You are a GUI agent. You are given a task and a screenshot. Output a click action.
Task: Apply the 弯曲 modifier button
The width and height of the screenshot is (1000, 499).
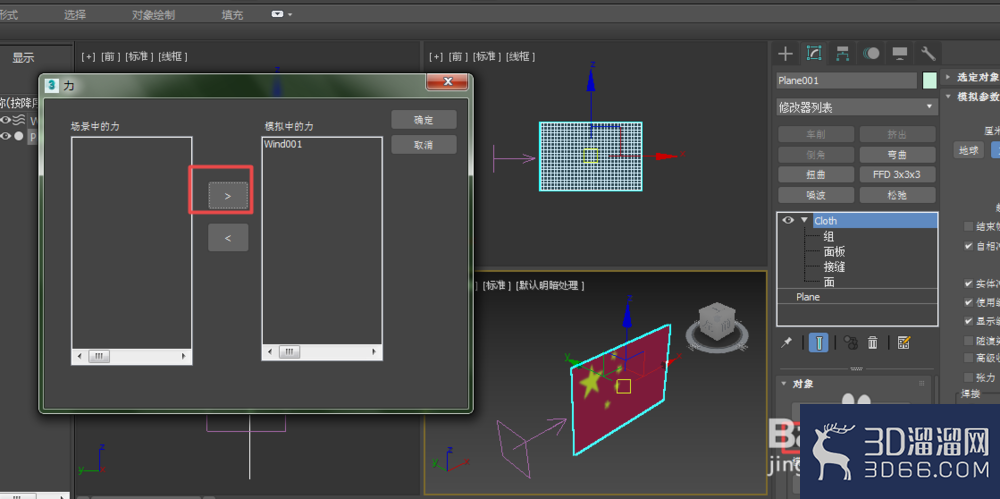897,154
